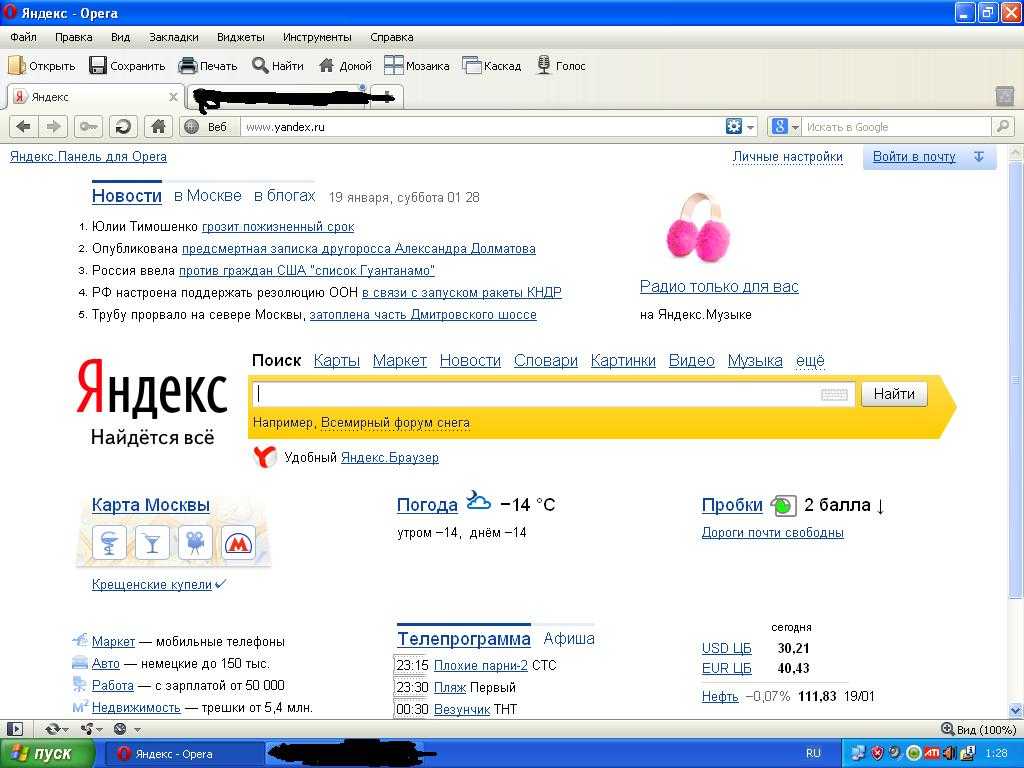Click the pink earmuffs image

(x=697, y=227)
